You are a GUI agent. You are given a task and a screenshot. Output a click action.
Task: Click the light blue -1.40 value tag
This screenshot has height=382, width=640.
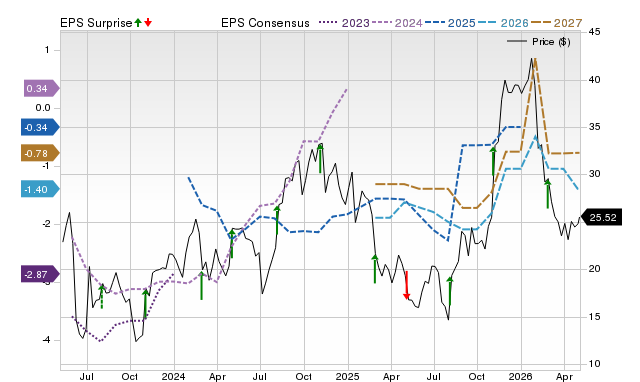pyautogui.click(x=40, y=189)
